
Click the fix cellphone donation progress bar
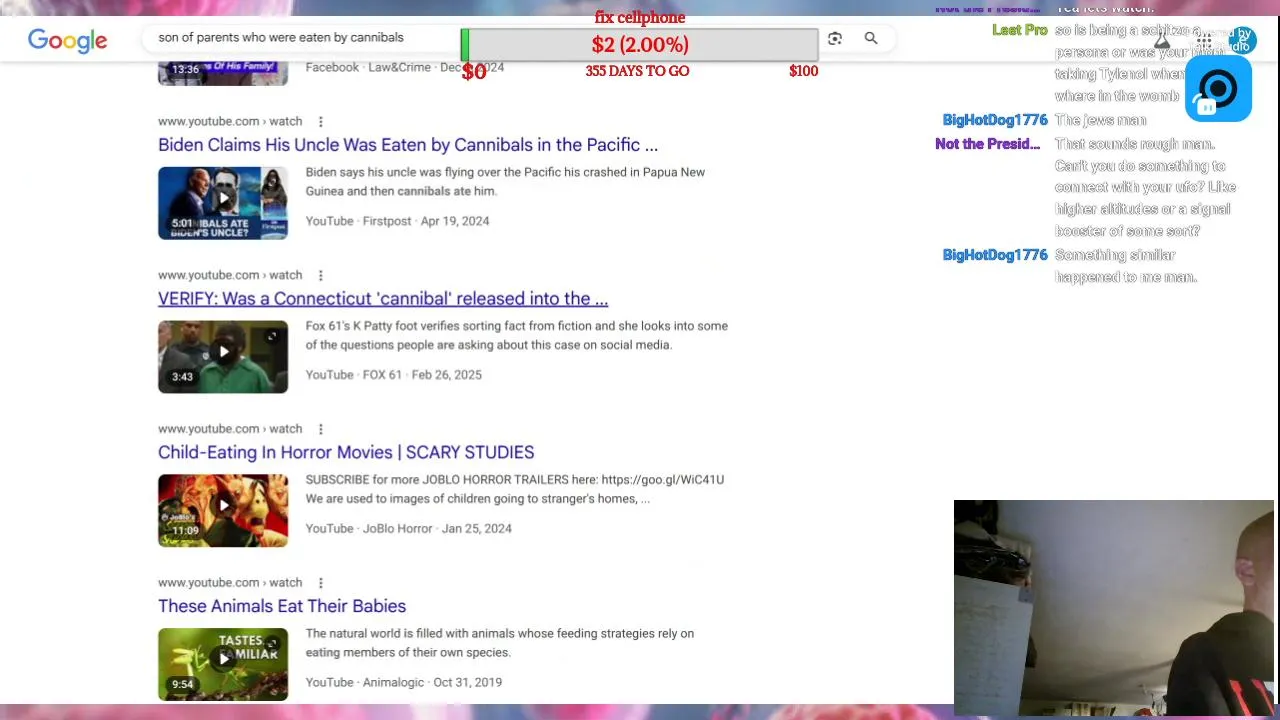tap(640, 45)
